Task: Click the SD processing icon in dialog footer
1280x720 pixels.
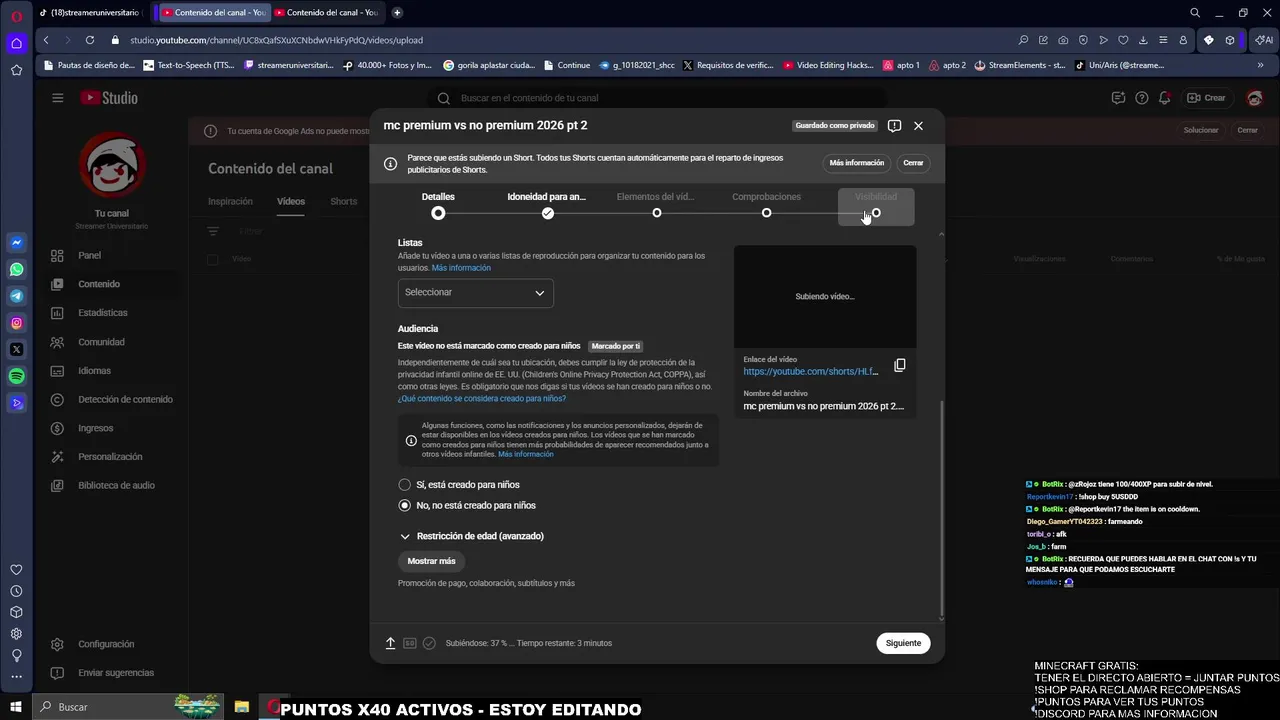Action: click(410, 643)
